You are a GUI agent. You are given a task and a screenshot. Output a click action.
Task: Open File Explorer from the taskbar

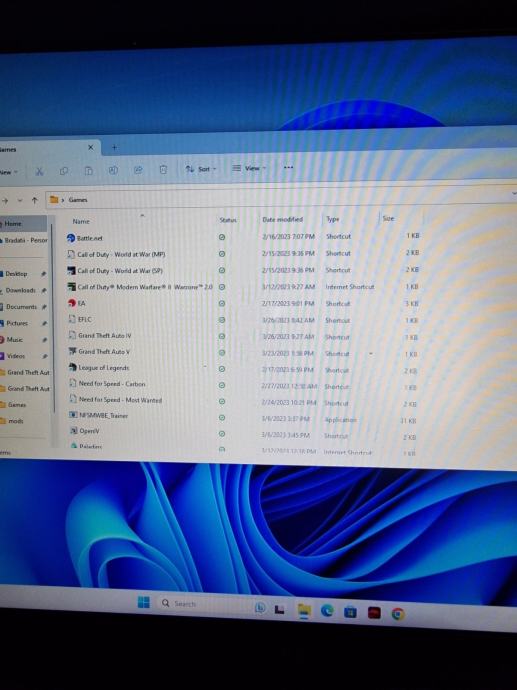click(304, 611)
